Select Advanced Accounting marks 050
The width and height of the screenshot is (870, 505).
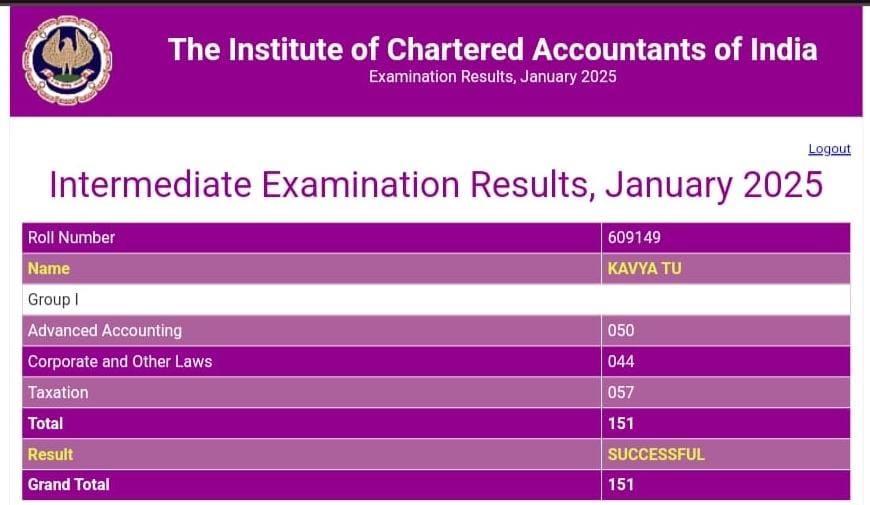pos(621,330)
